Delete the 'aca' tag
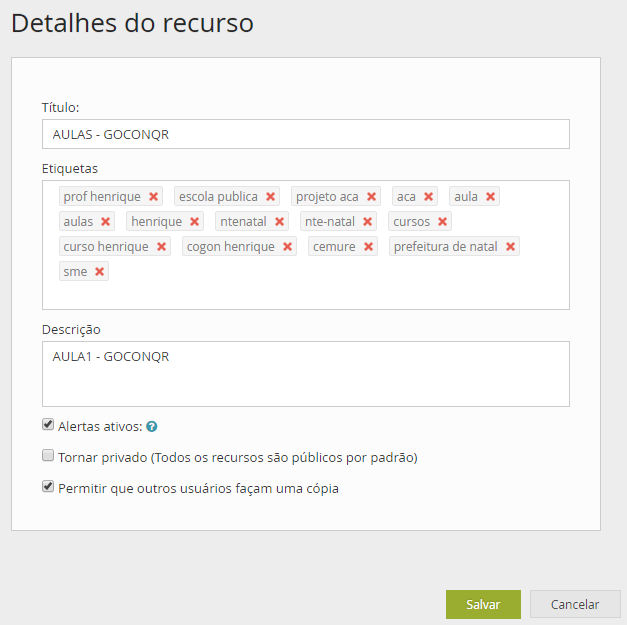627x625 pixels. pos(428,197)
